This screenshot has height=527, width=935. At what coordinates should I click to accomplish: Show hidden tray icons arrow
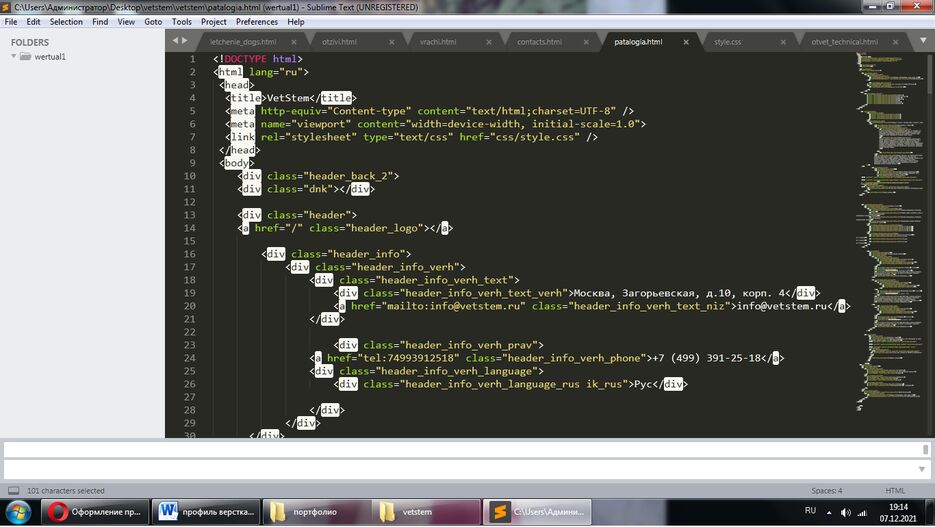coord(829,512)
